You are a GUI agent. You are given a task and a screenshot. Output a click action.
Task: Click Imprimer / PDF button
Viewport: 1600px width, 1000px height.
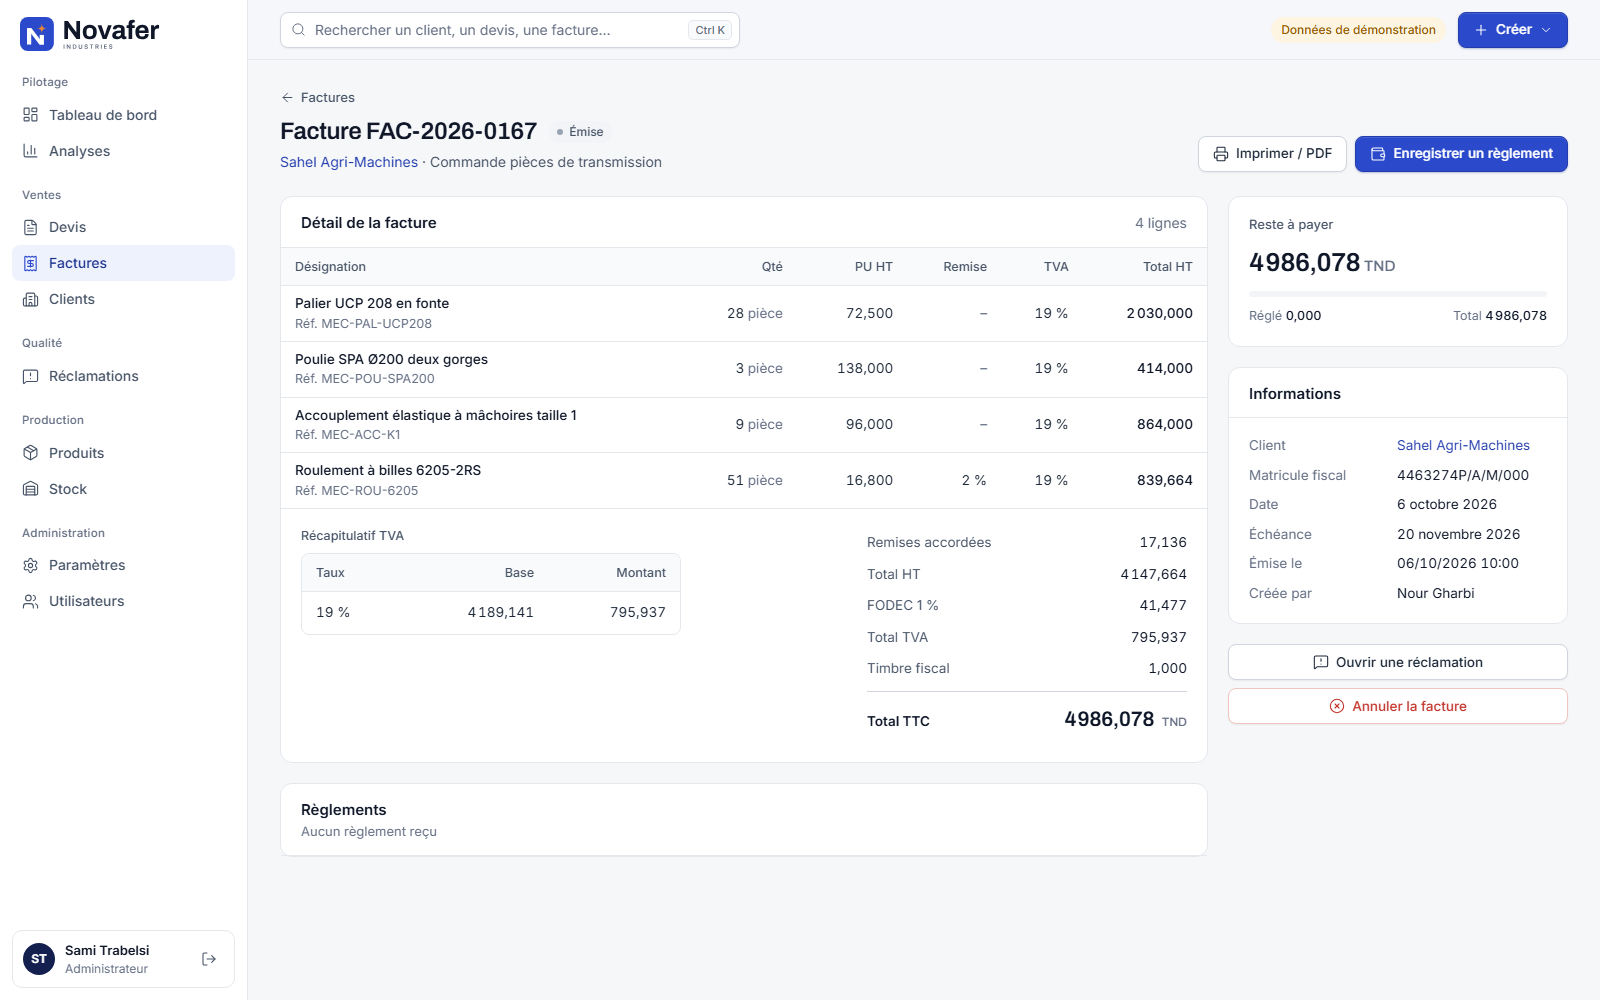coord(1272,154)
